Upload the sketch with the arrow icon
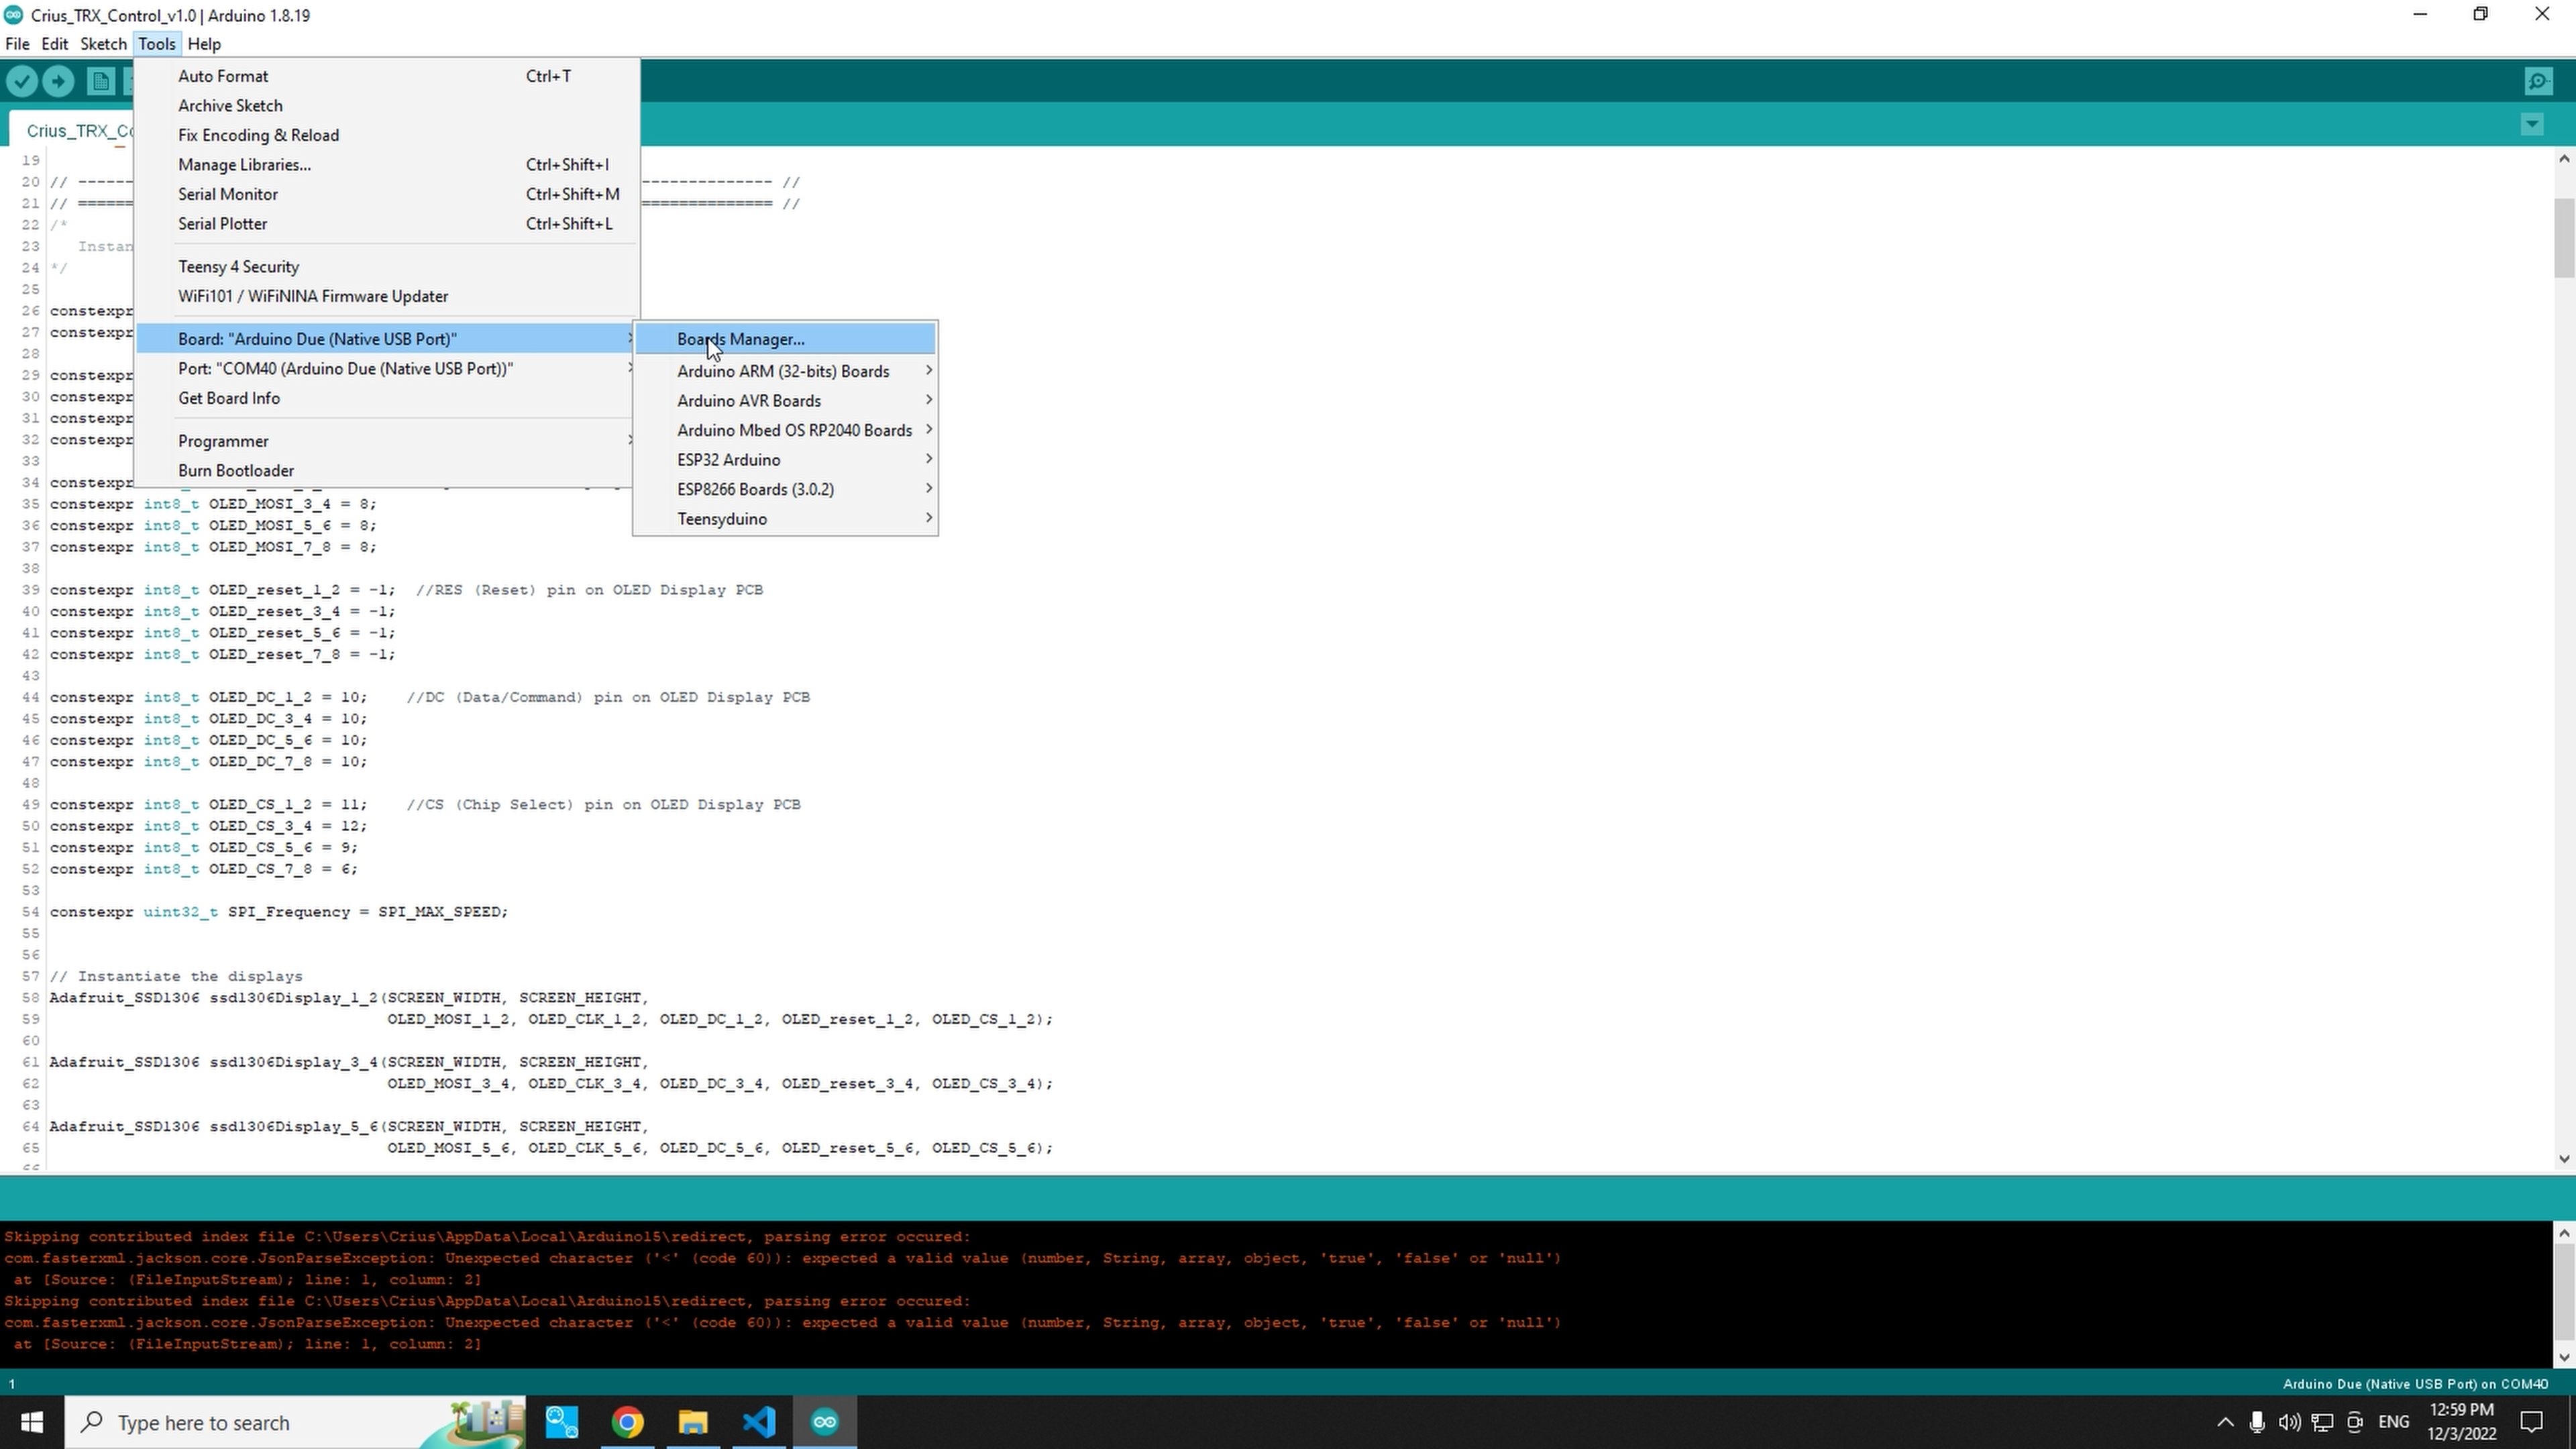Screen dimensions: 2576x1449 [58, 81]
